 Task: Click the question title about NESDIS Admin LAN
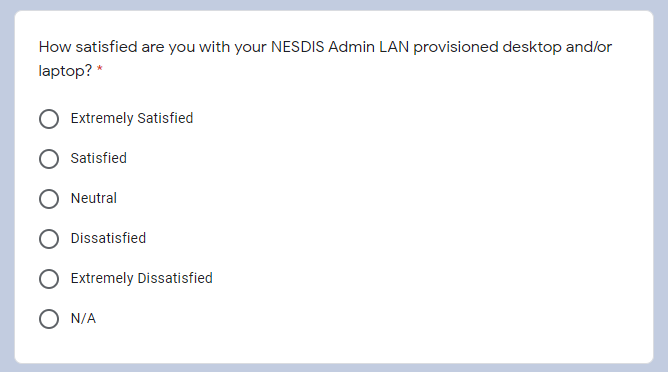pyautogui.click(x=325, y=58)
